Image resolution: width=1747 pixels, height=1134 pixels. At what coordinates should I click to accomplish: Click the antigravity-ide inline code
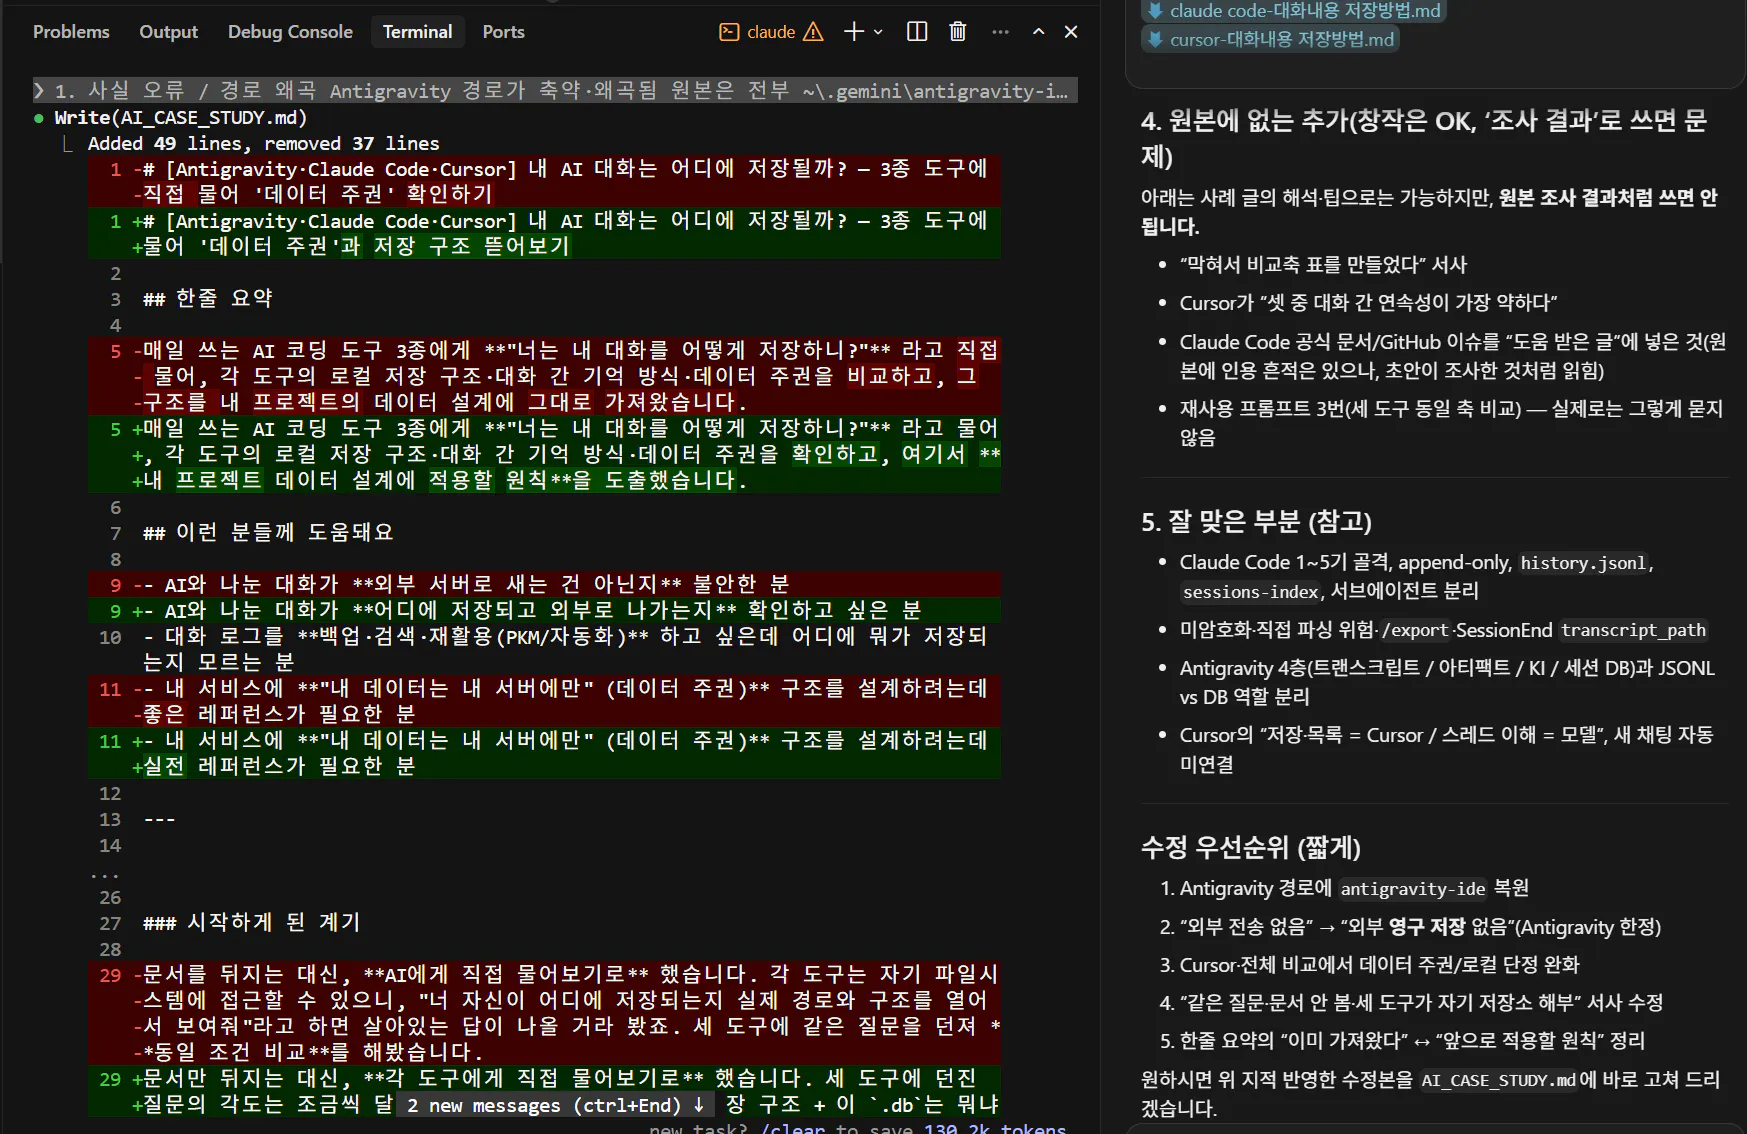pos(1412,889)
